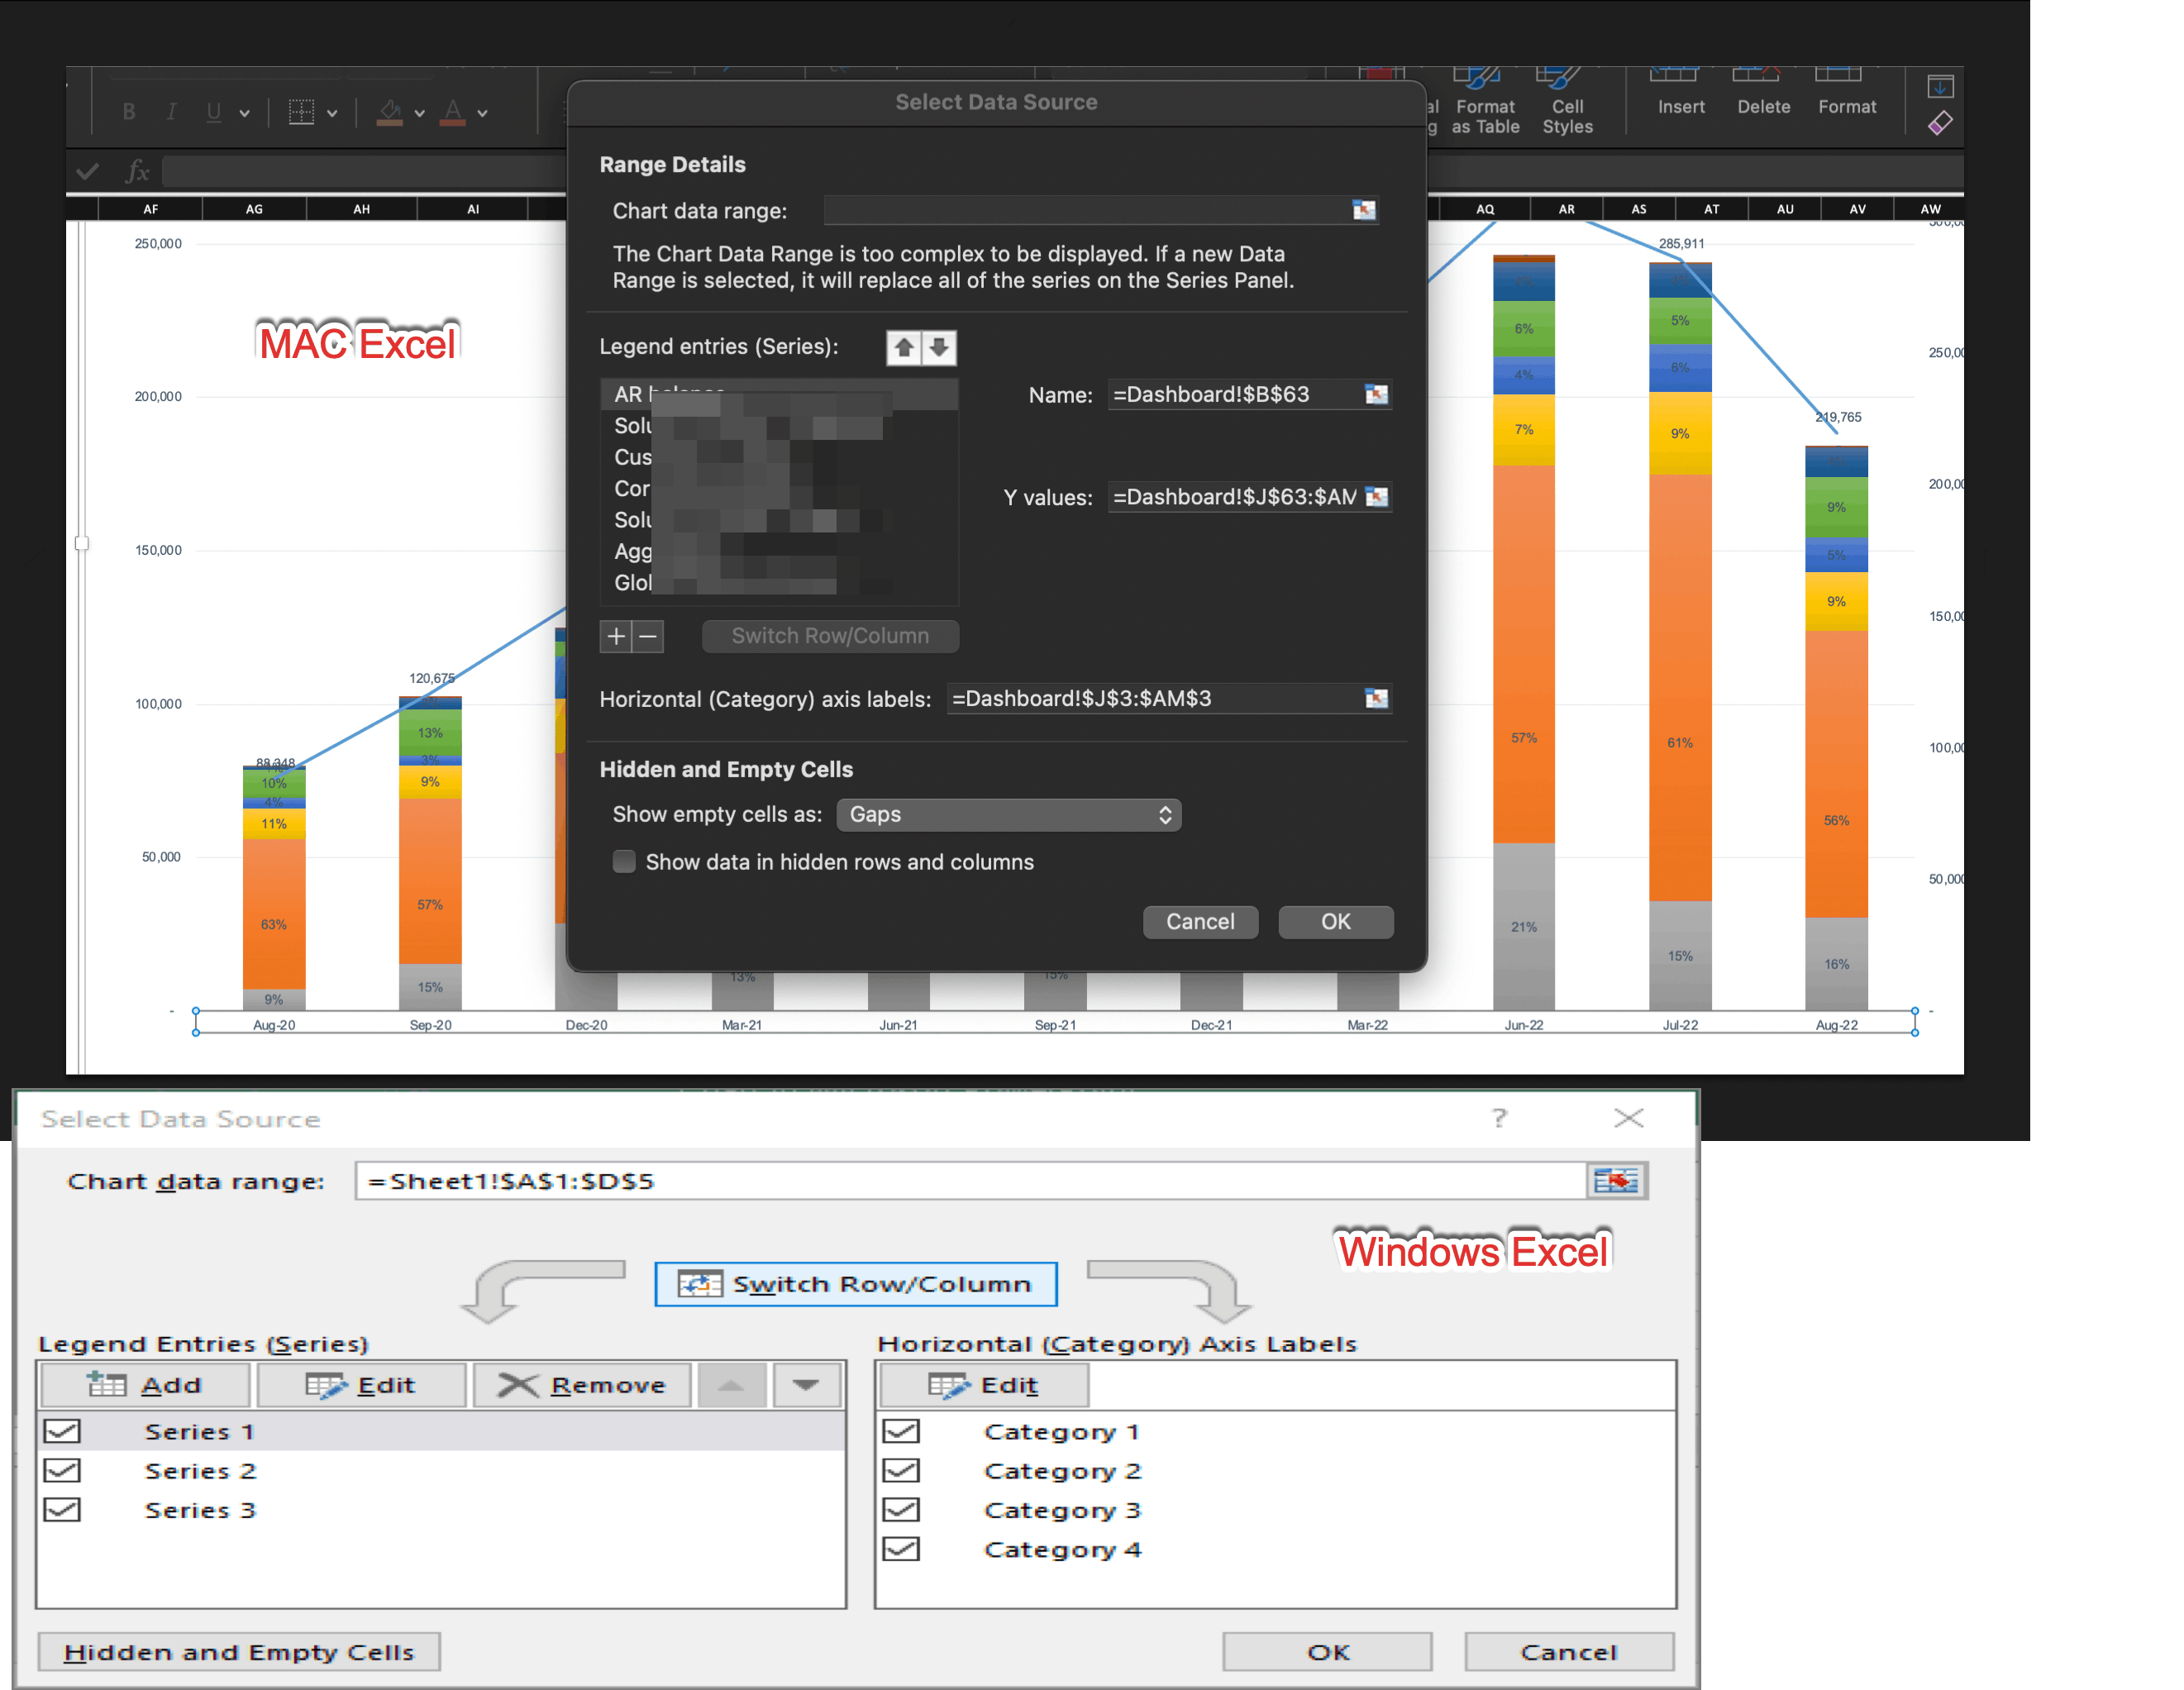This screenshot has height=1690, width=2184.
Task: Add a series with the plus button
Action: (616, 636)
